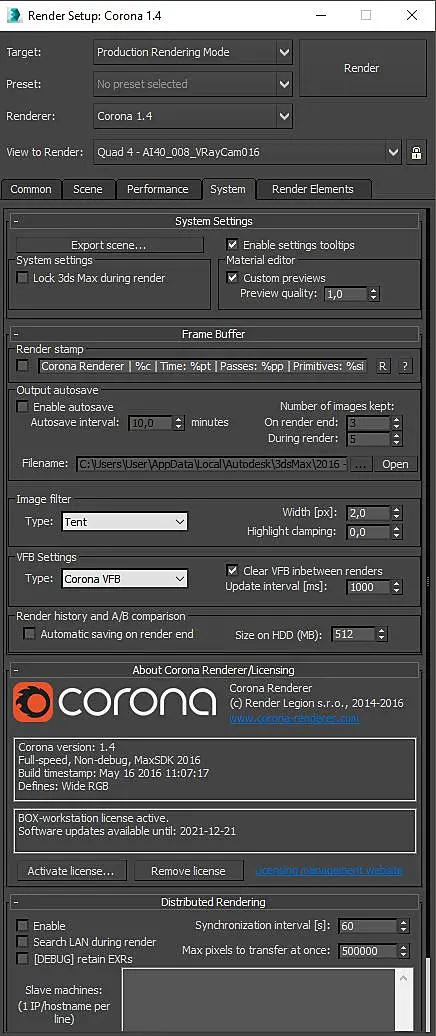Enable Lock 3ds Max during render
436x1036 pixels.
tap(22, 278)
